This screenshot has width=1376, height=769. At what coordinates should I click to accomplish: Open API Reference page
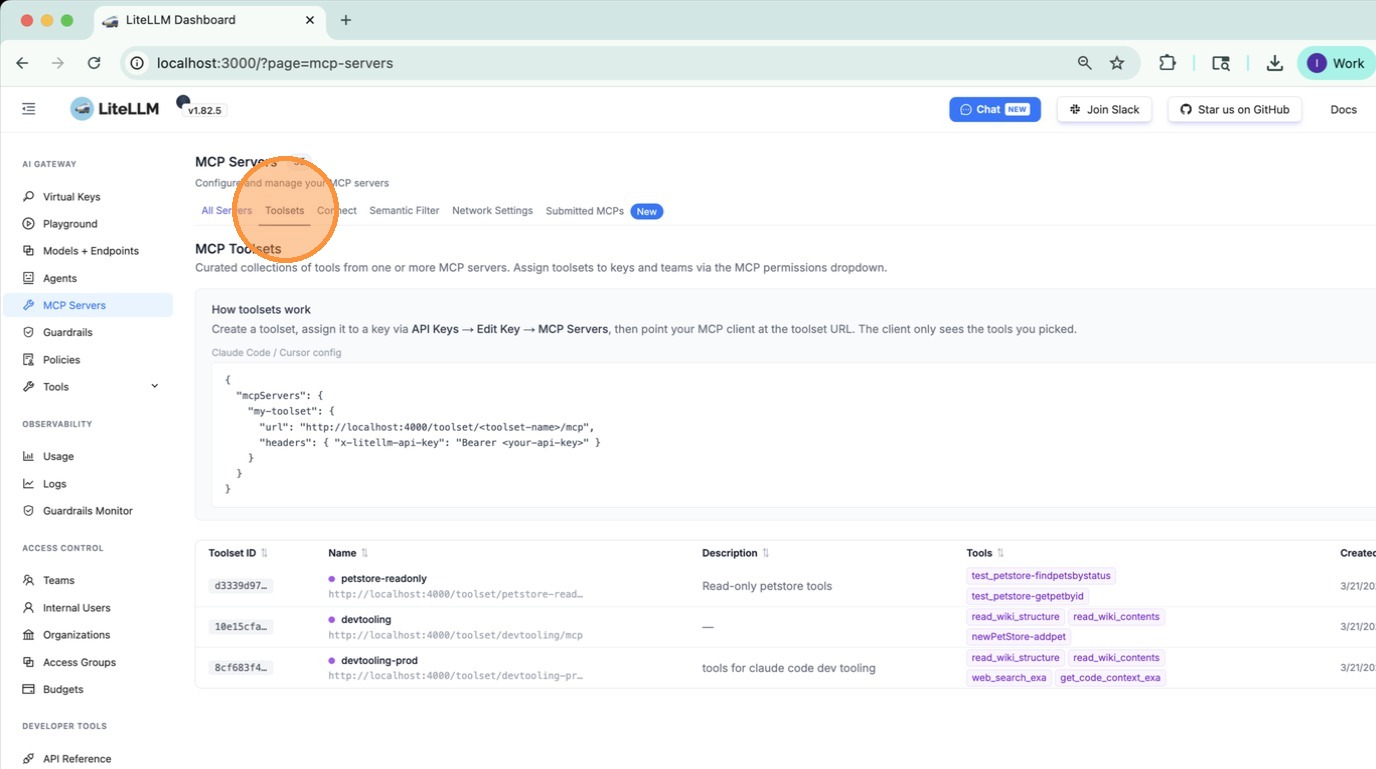(x=77, y=759)
